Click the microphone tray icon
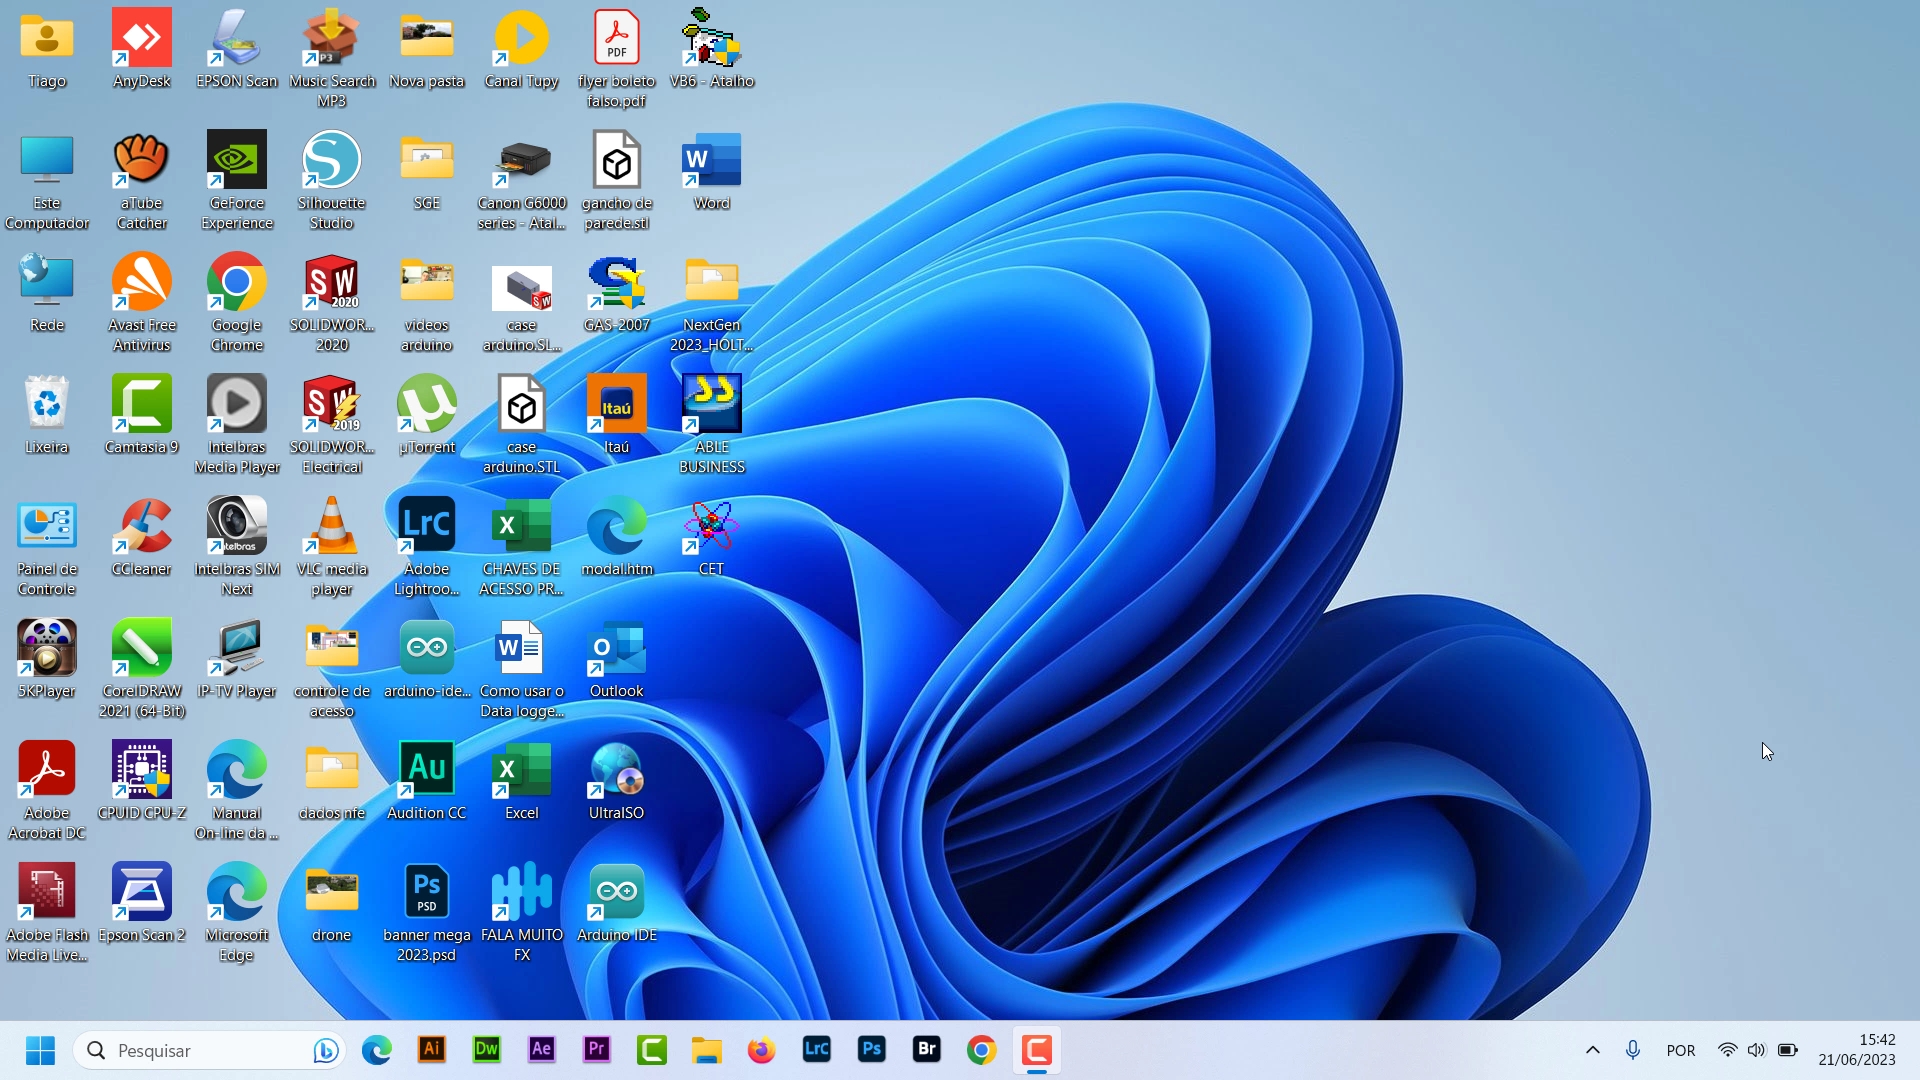Image resolution: width=1920 pixels, height=1080 pixels. tap(1633, 1050)
